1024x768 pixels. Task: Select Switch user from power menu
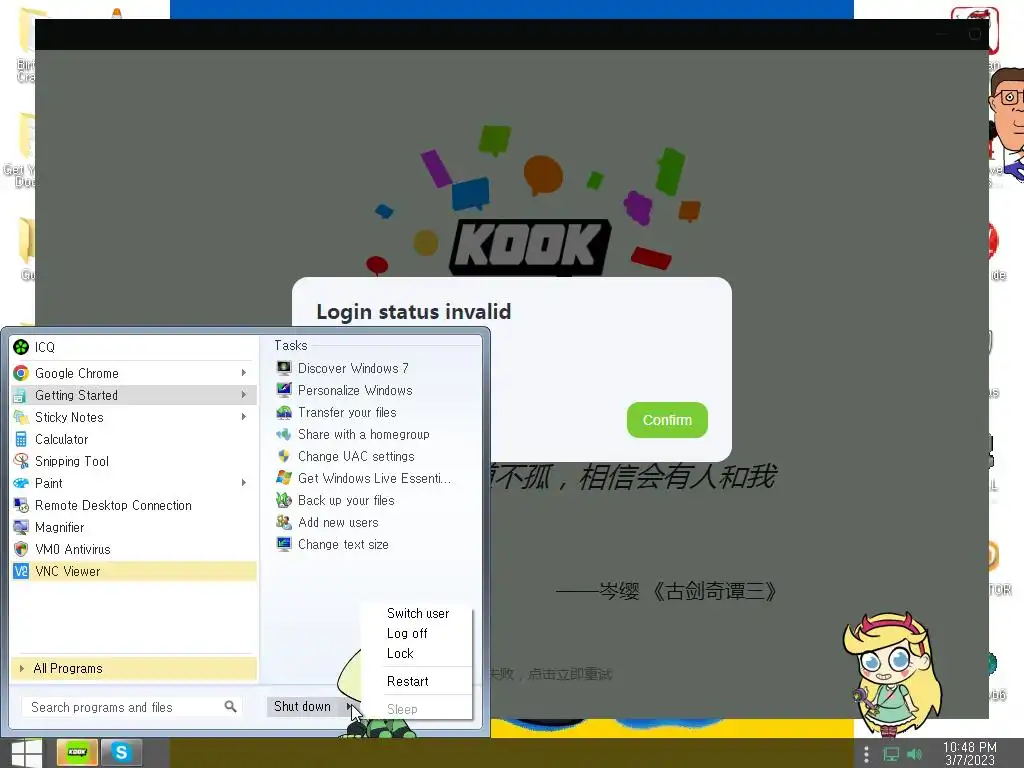pyautogui.click(x=417, y=613)
